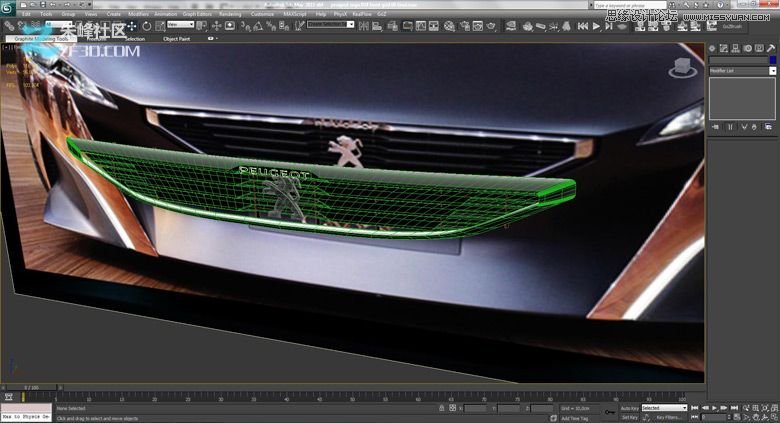Click the Mirror tool icon
This screenshot has width=780, height=423.
pyautogui.click(x=364, y=26)
